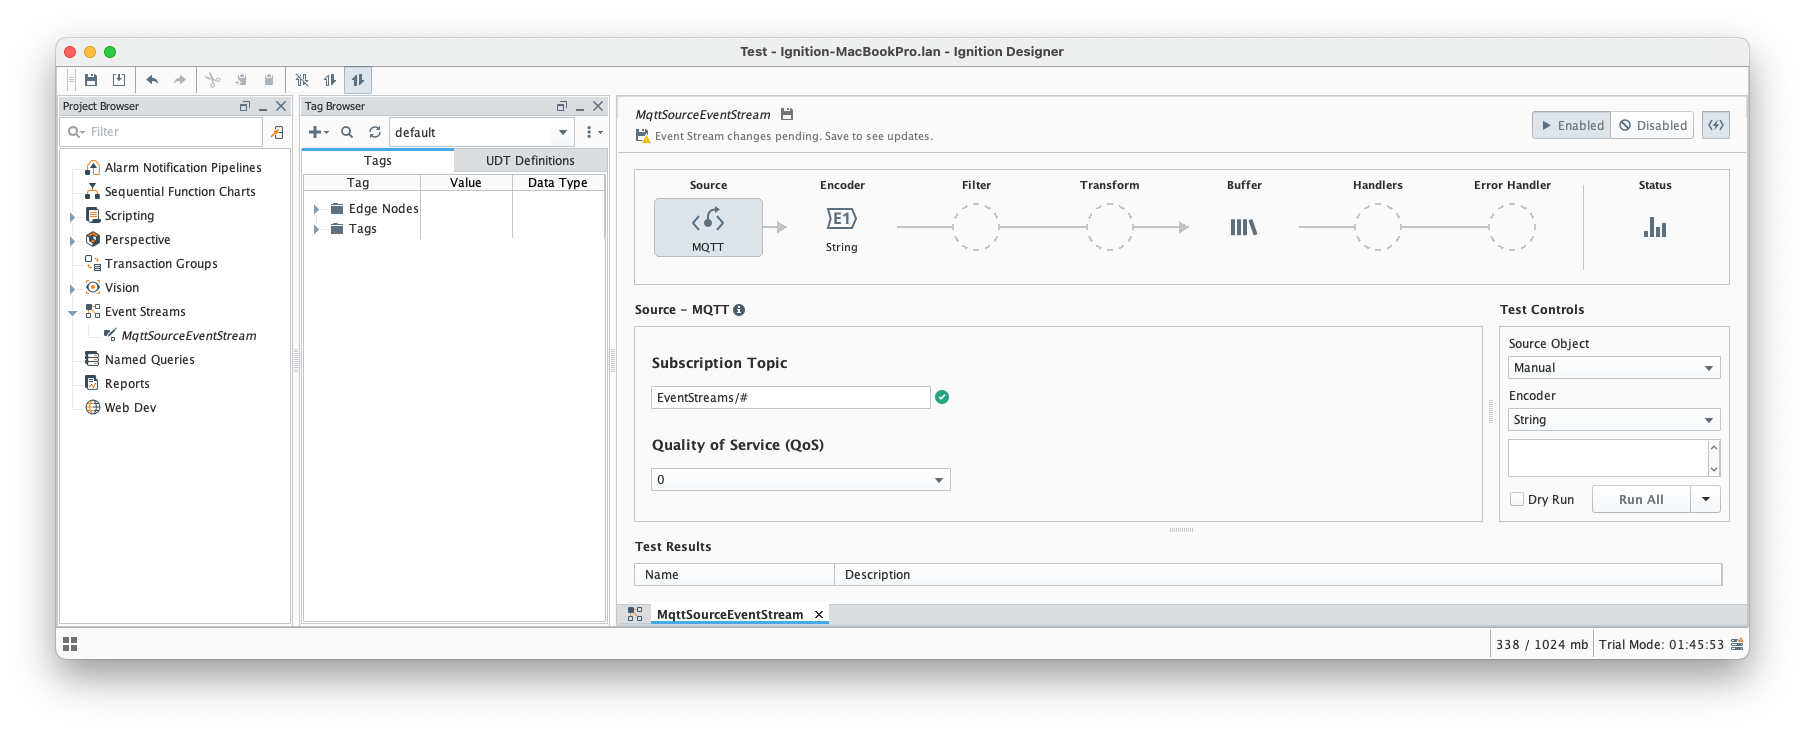The height and width of the screenshot is (733, 1805).
Task: Click the Redo arrow in the toolbar
Action: [x=180, y=80]
